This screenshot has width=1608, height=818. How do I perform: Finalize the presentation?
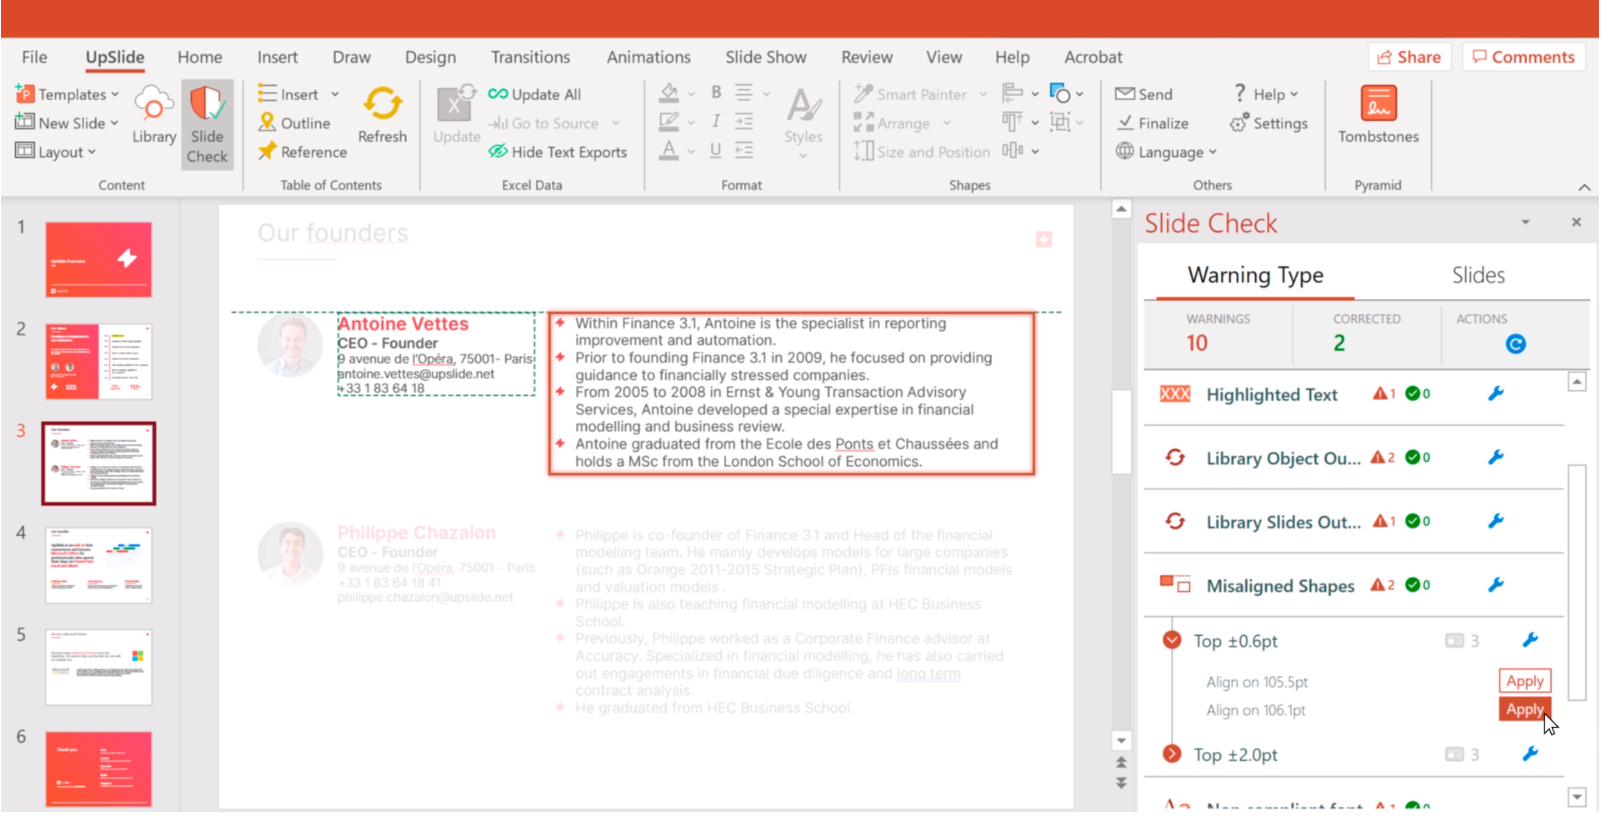[1152, 123]
